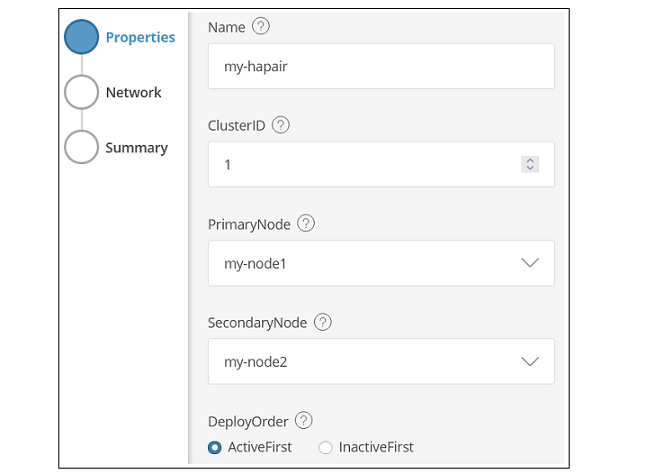Show help for the DeployOrder field

[x=304, y=421]
